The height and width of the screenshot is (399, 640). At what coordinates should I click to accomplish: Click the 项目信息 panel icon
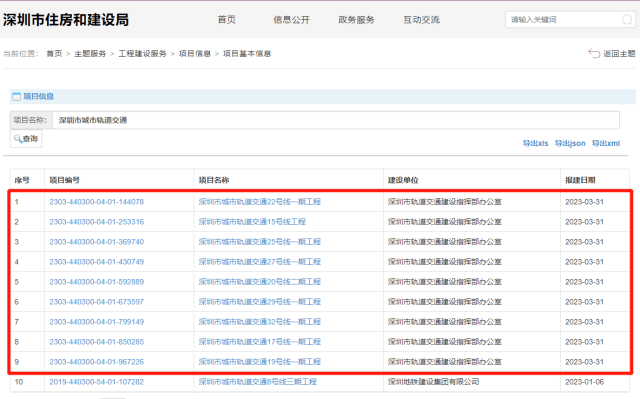[16, 97]
